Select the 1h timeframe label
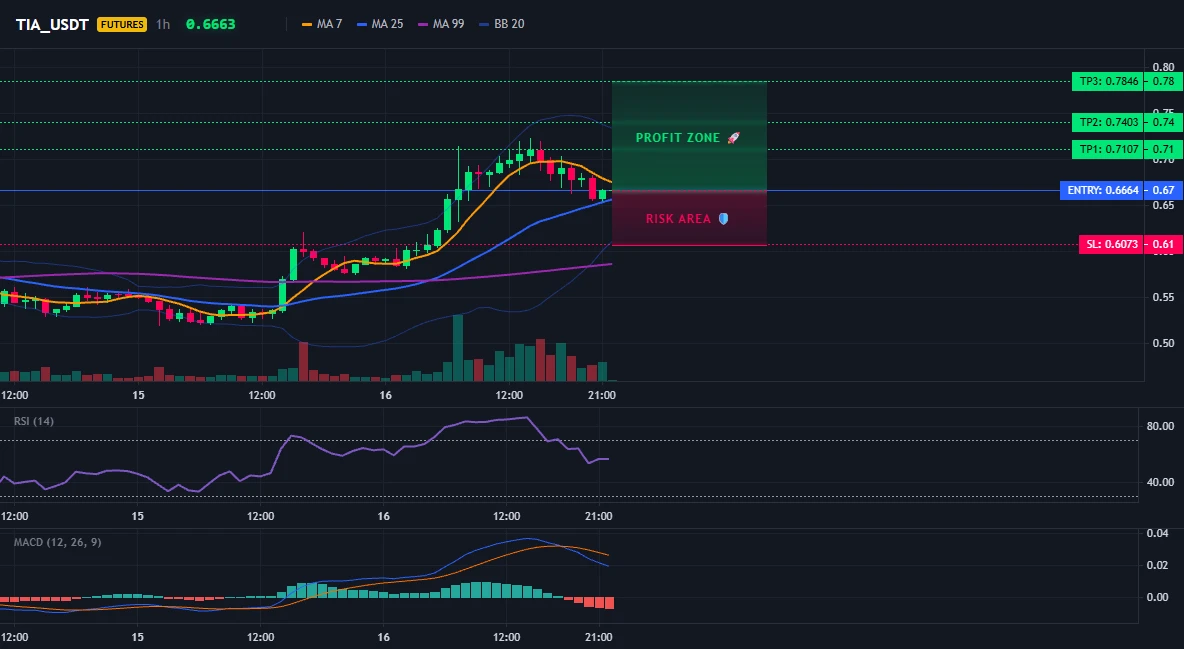The image size is (1184, 649). [163, 24]
